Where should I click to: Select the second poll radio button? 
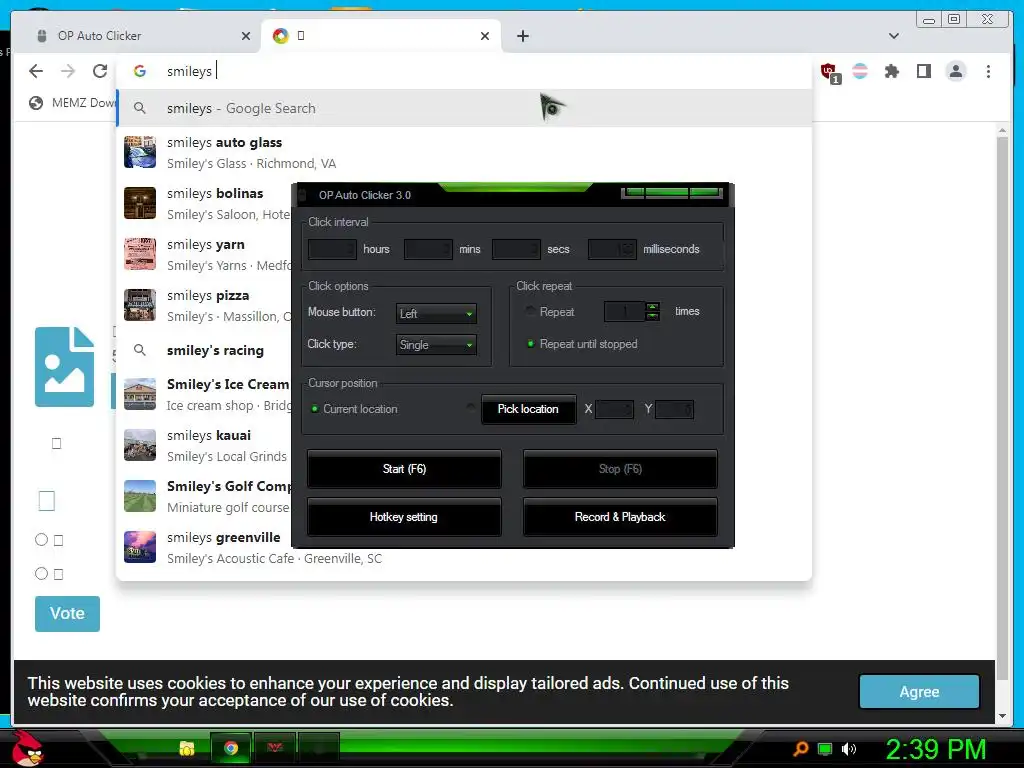(41, 573)
